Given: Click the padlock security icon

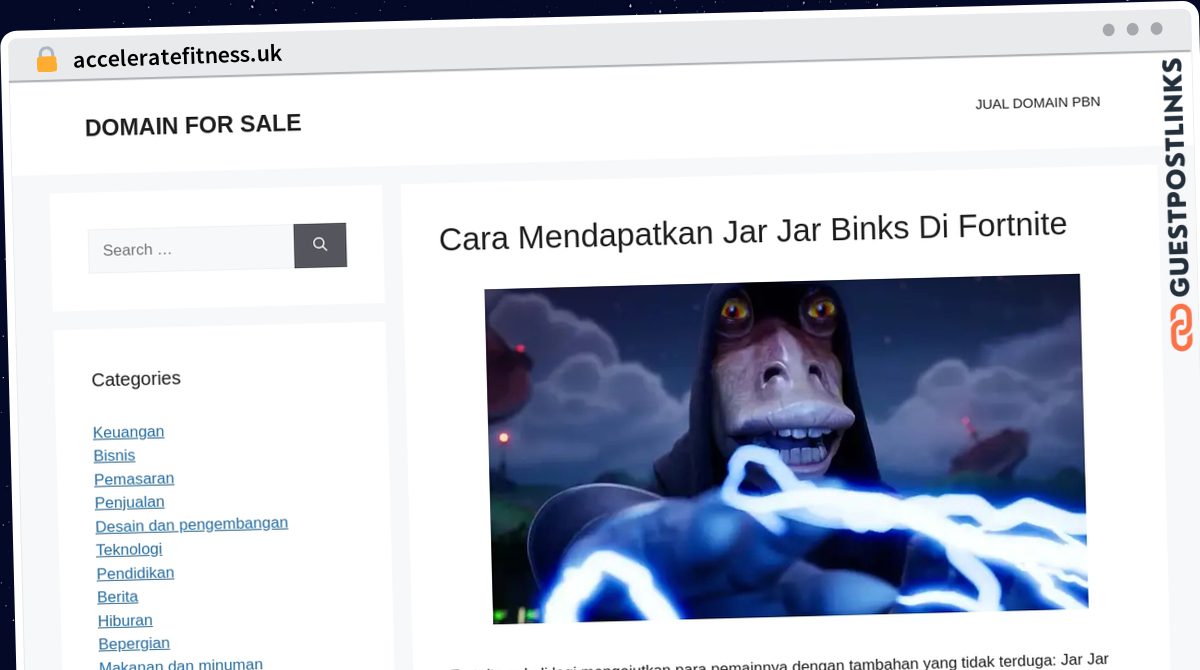Looking at the screenshot, I should click(46, 60).
